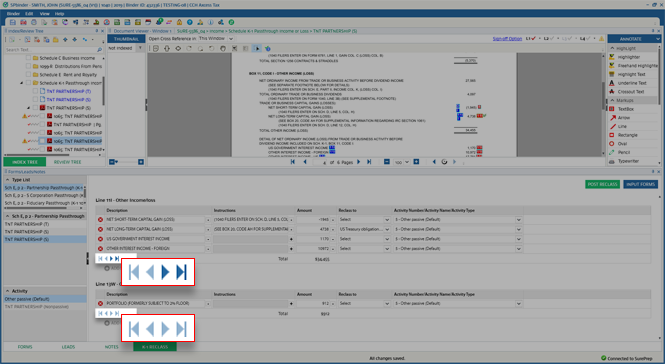Delete the Net Short-Term Capital Gain row
This screenshot has width=665, height=364.
[101, 220]
